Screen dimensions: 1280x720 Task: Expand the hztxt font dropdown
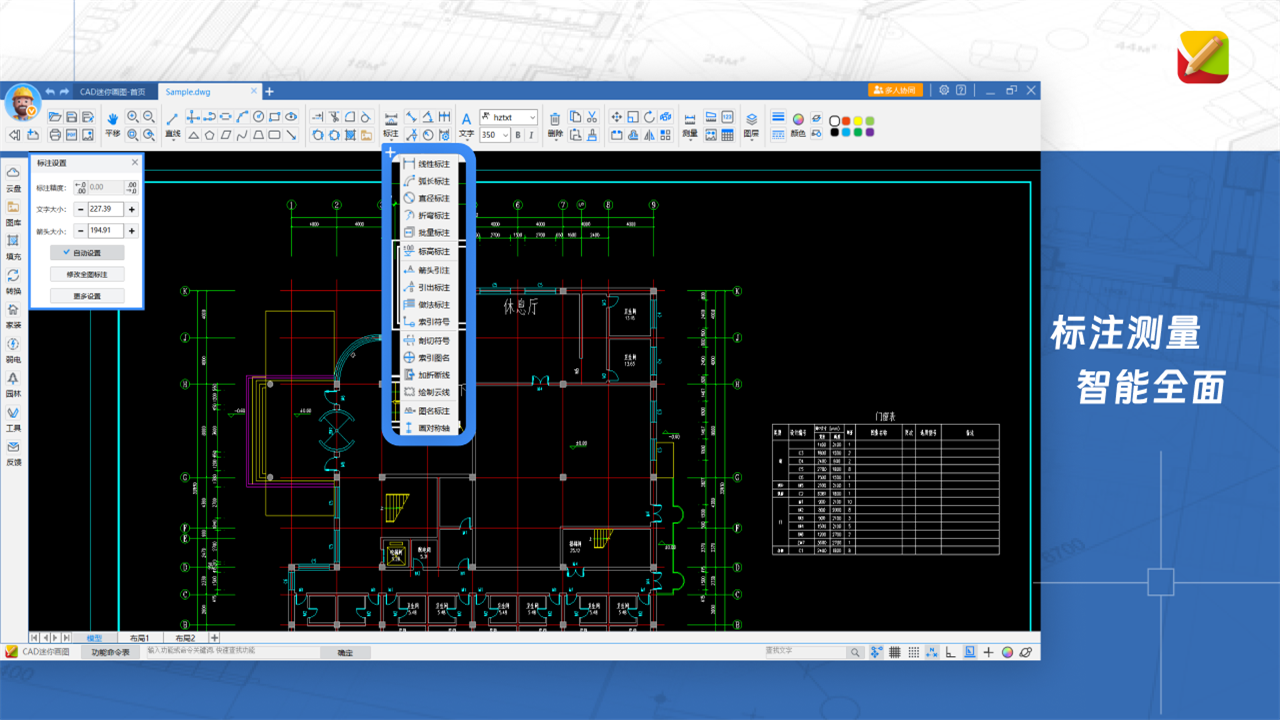tap(531, 117)
